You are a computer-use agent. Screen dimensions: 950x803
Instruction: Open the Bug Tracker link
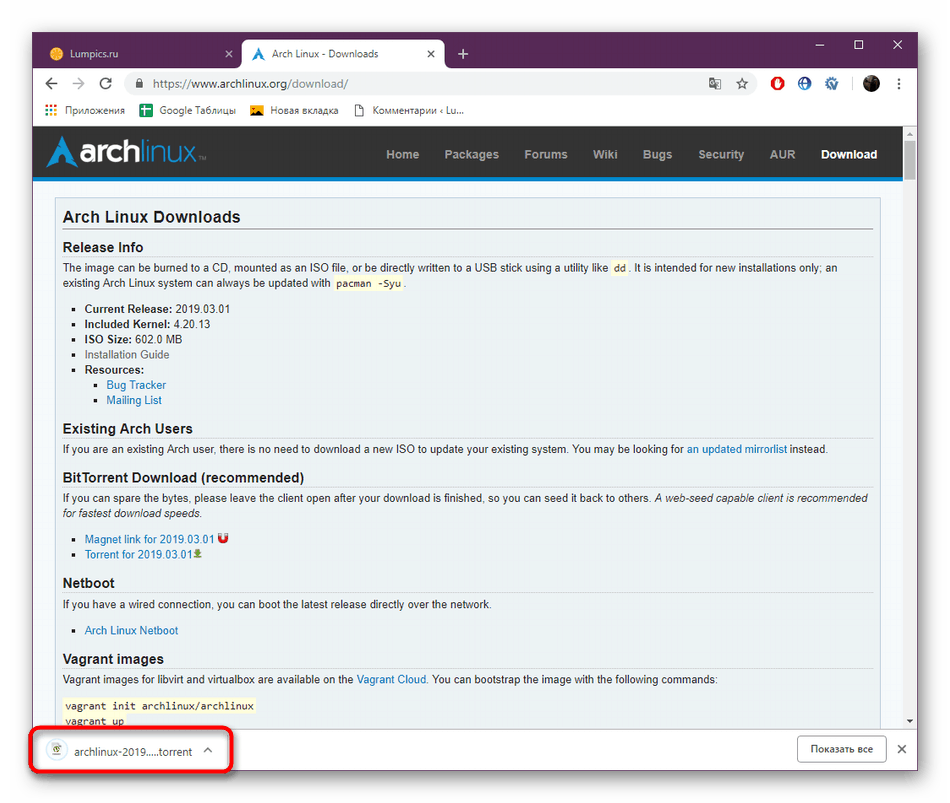pyautogui.click(x=136, y=385)
